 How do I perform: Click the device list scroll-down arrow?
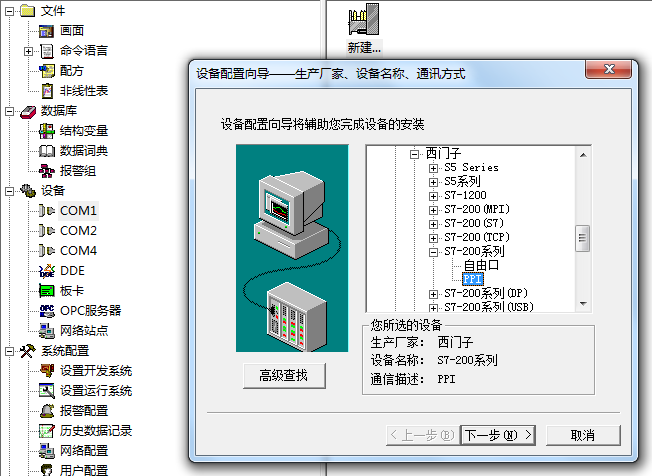583,304
